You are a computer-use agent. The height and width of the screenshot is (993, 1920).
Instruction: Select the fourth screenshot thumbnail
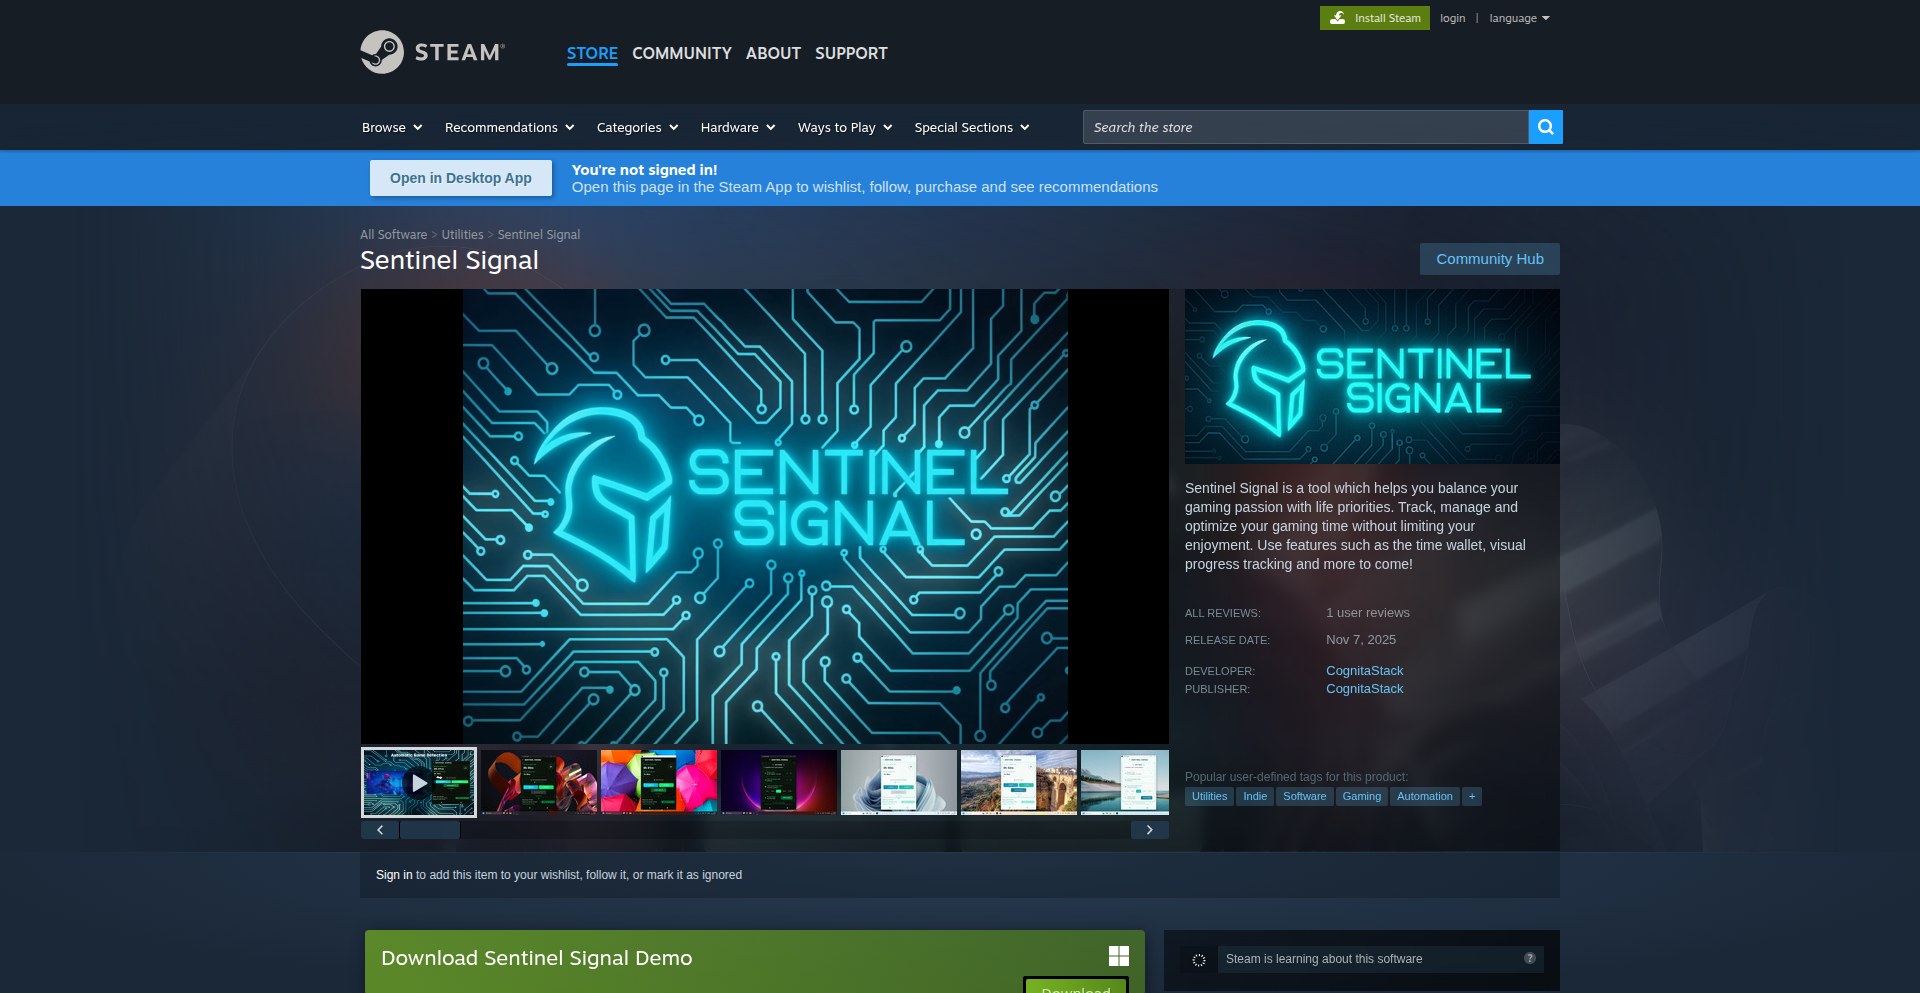pyautogui.click(x=778, y=782)
